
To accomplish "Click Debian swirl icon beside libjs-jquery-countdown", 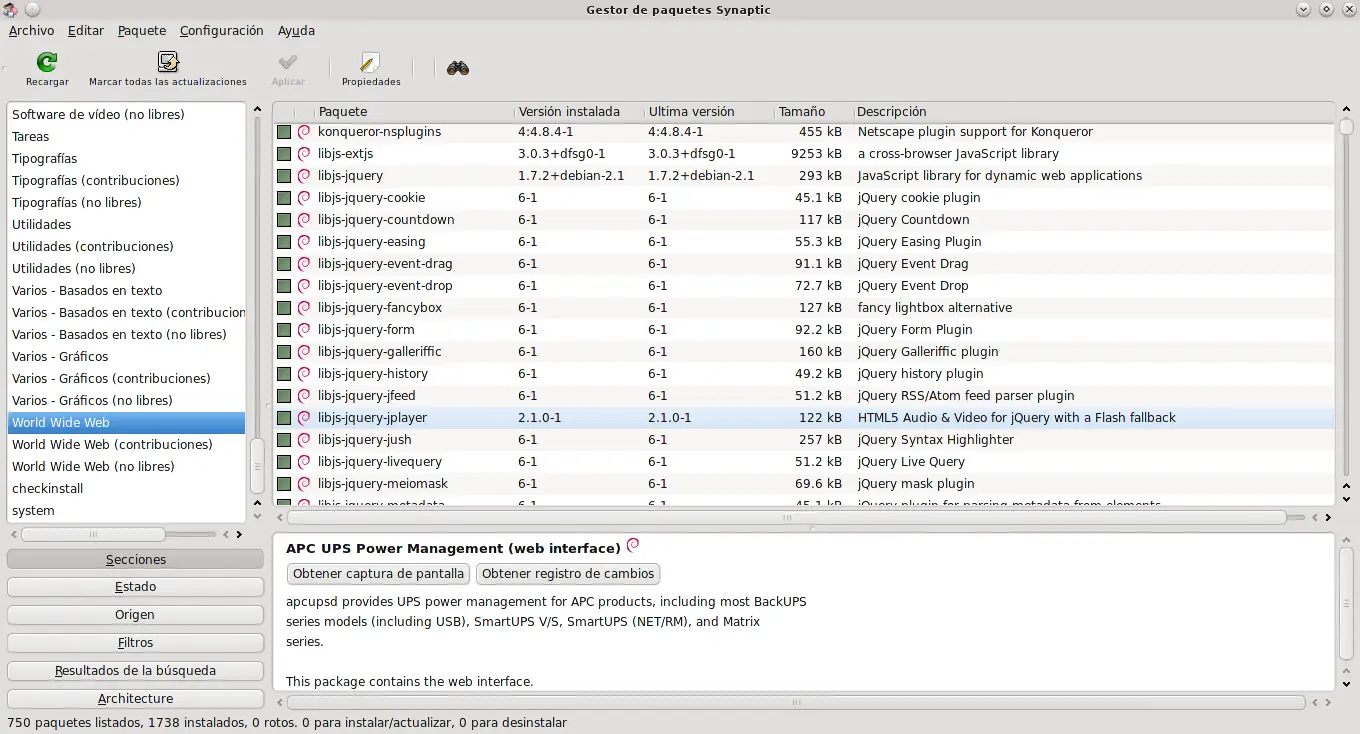I will pyautogui.click(x=304, y=219).
